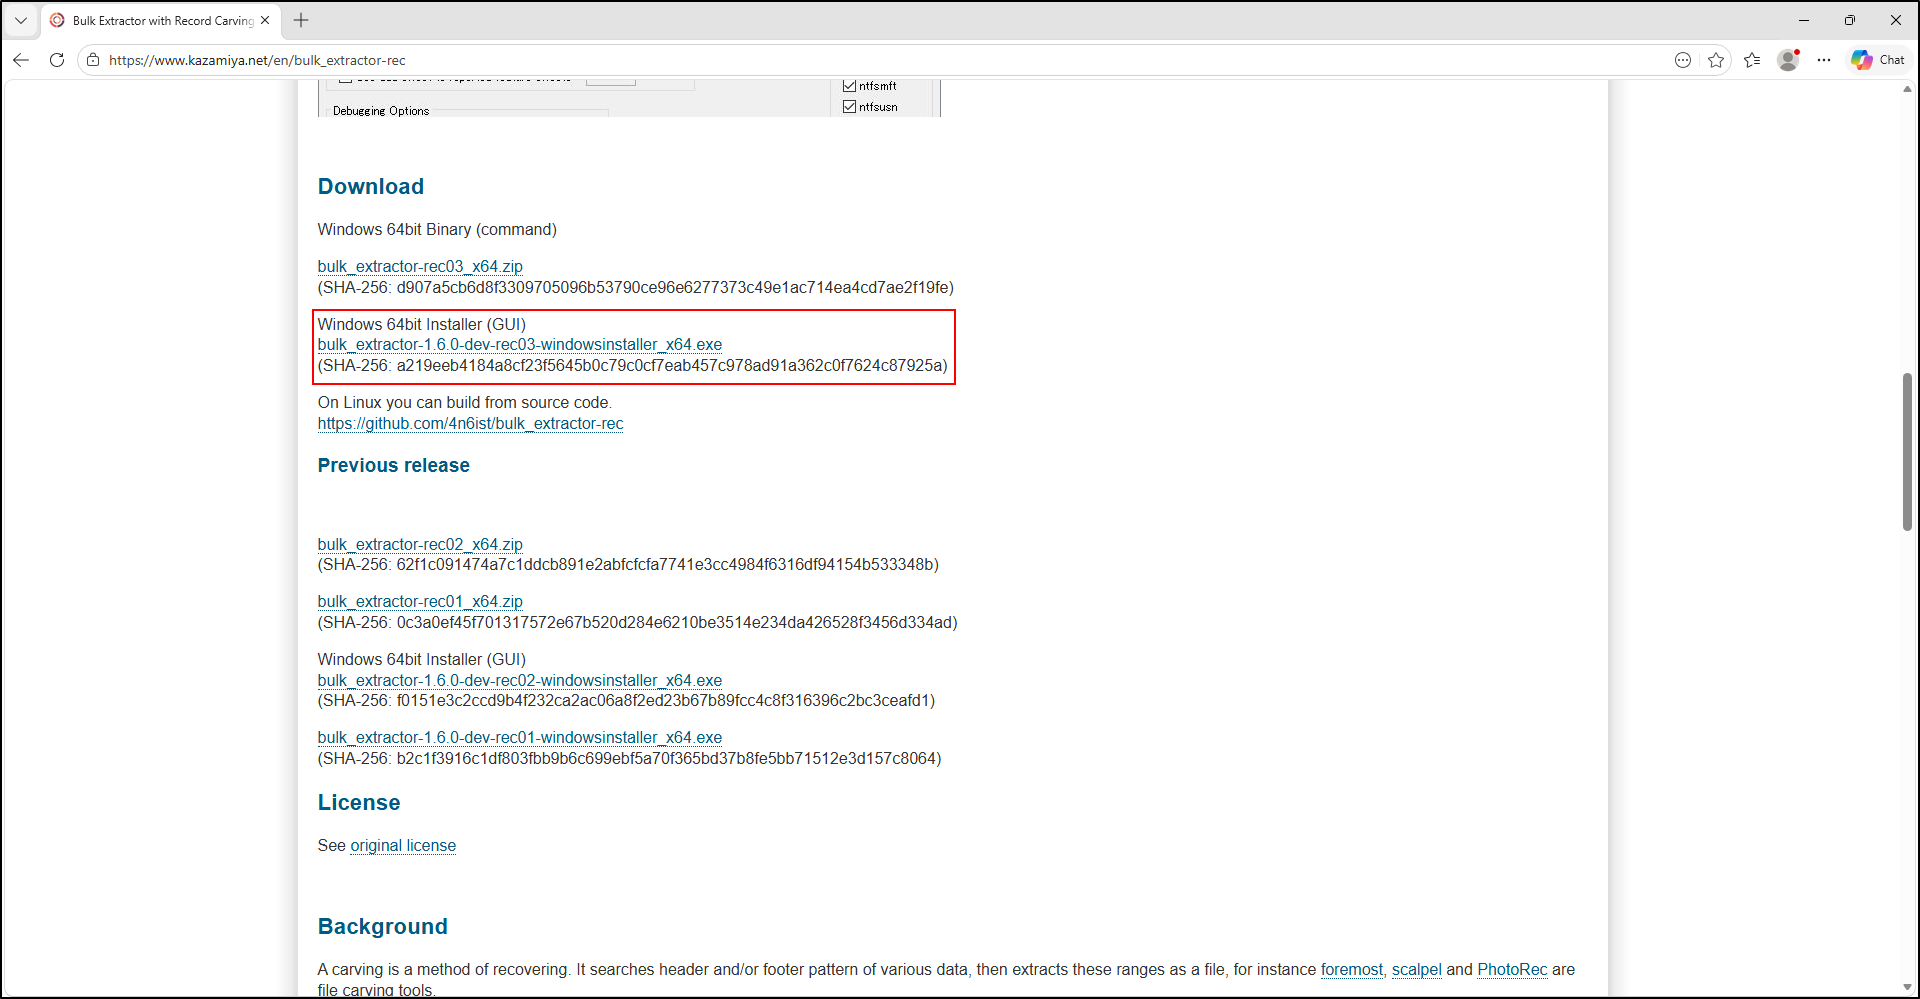Open the tab search chevron

[21, 20]
